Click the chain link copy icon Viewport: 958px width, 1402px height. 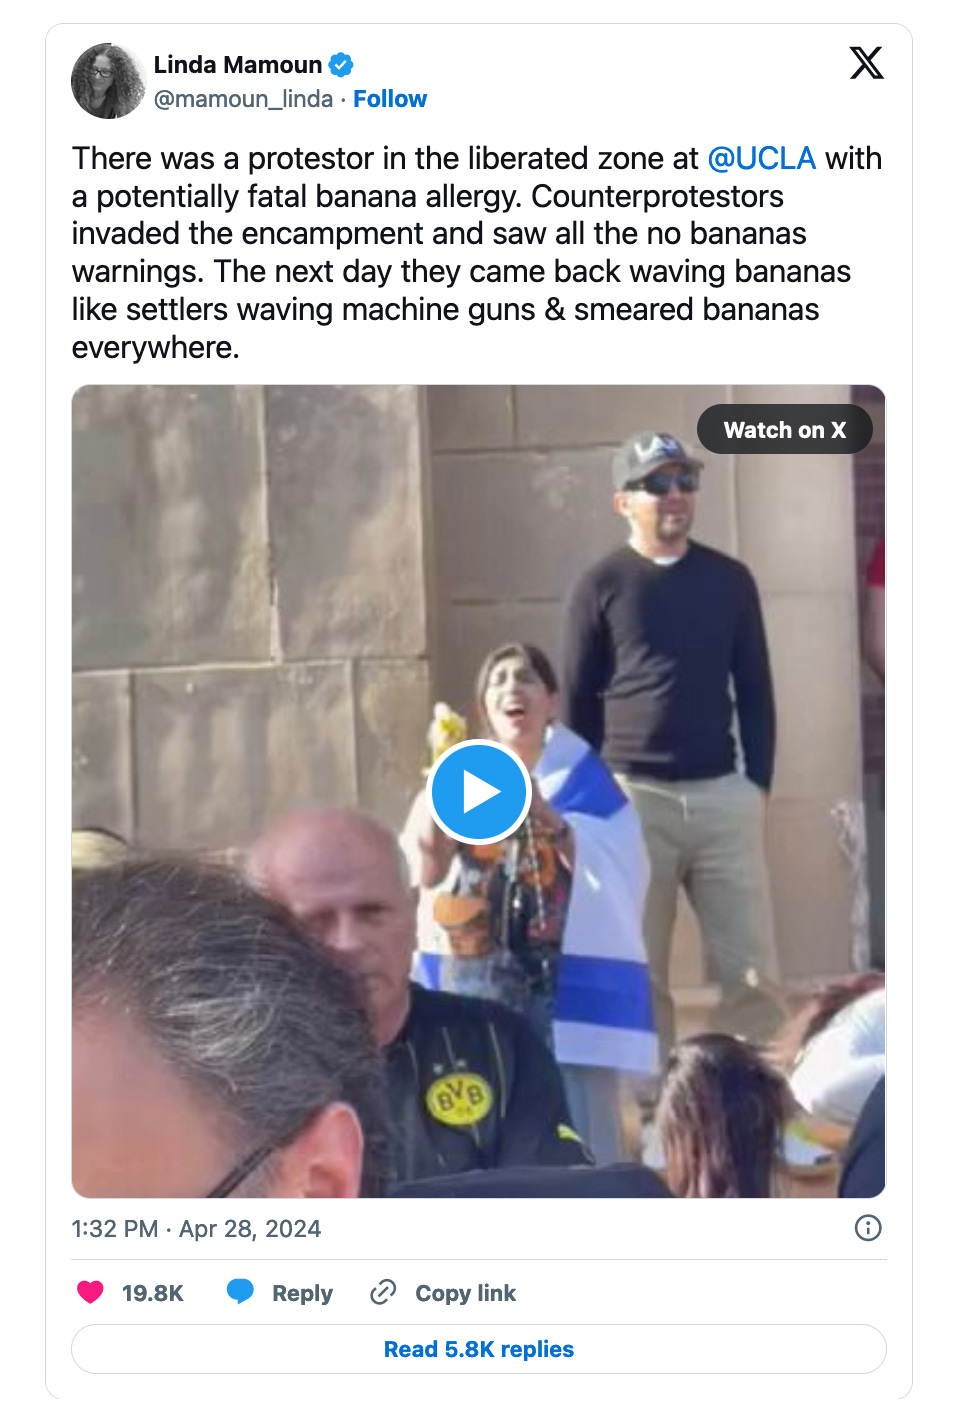[383, 1292]
